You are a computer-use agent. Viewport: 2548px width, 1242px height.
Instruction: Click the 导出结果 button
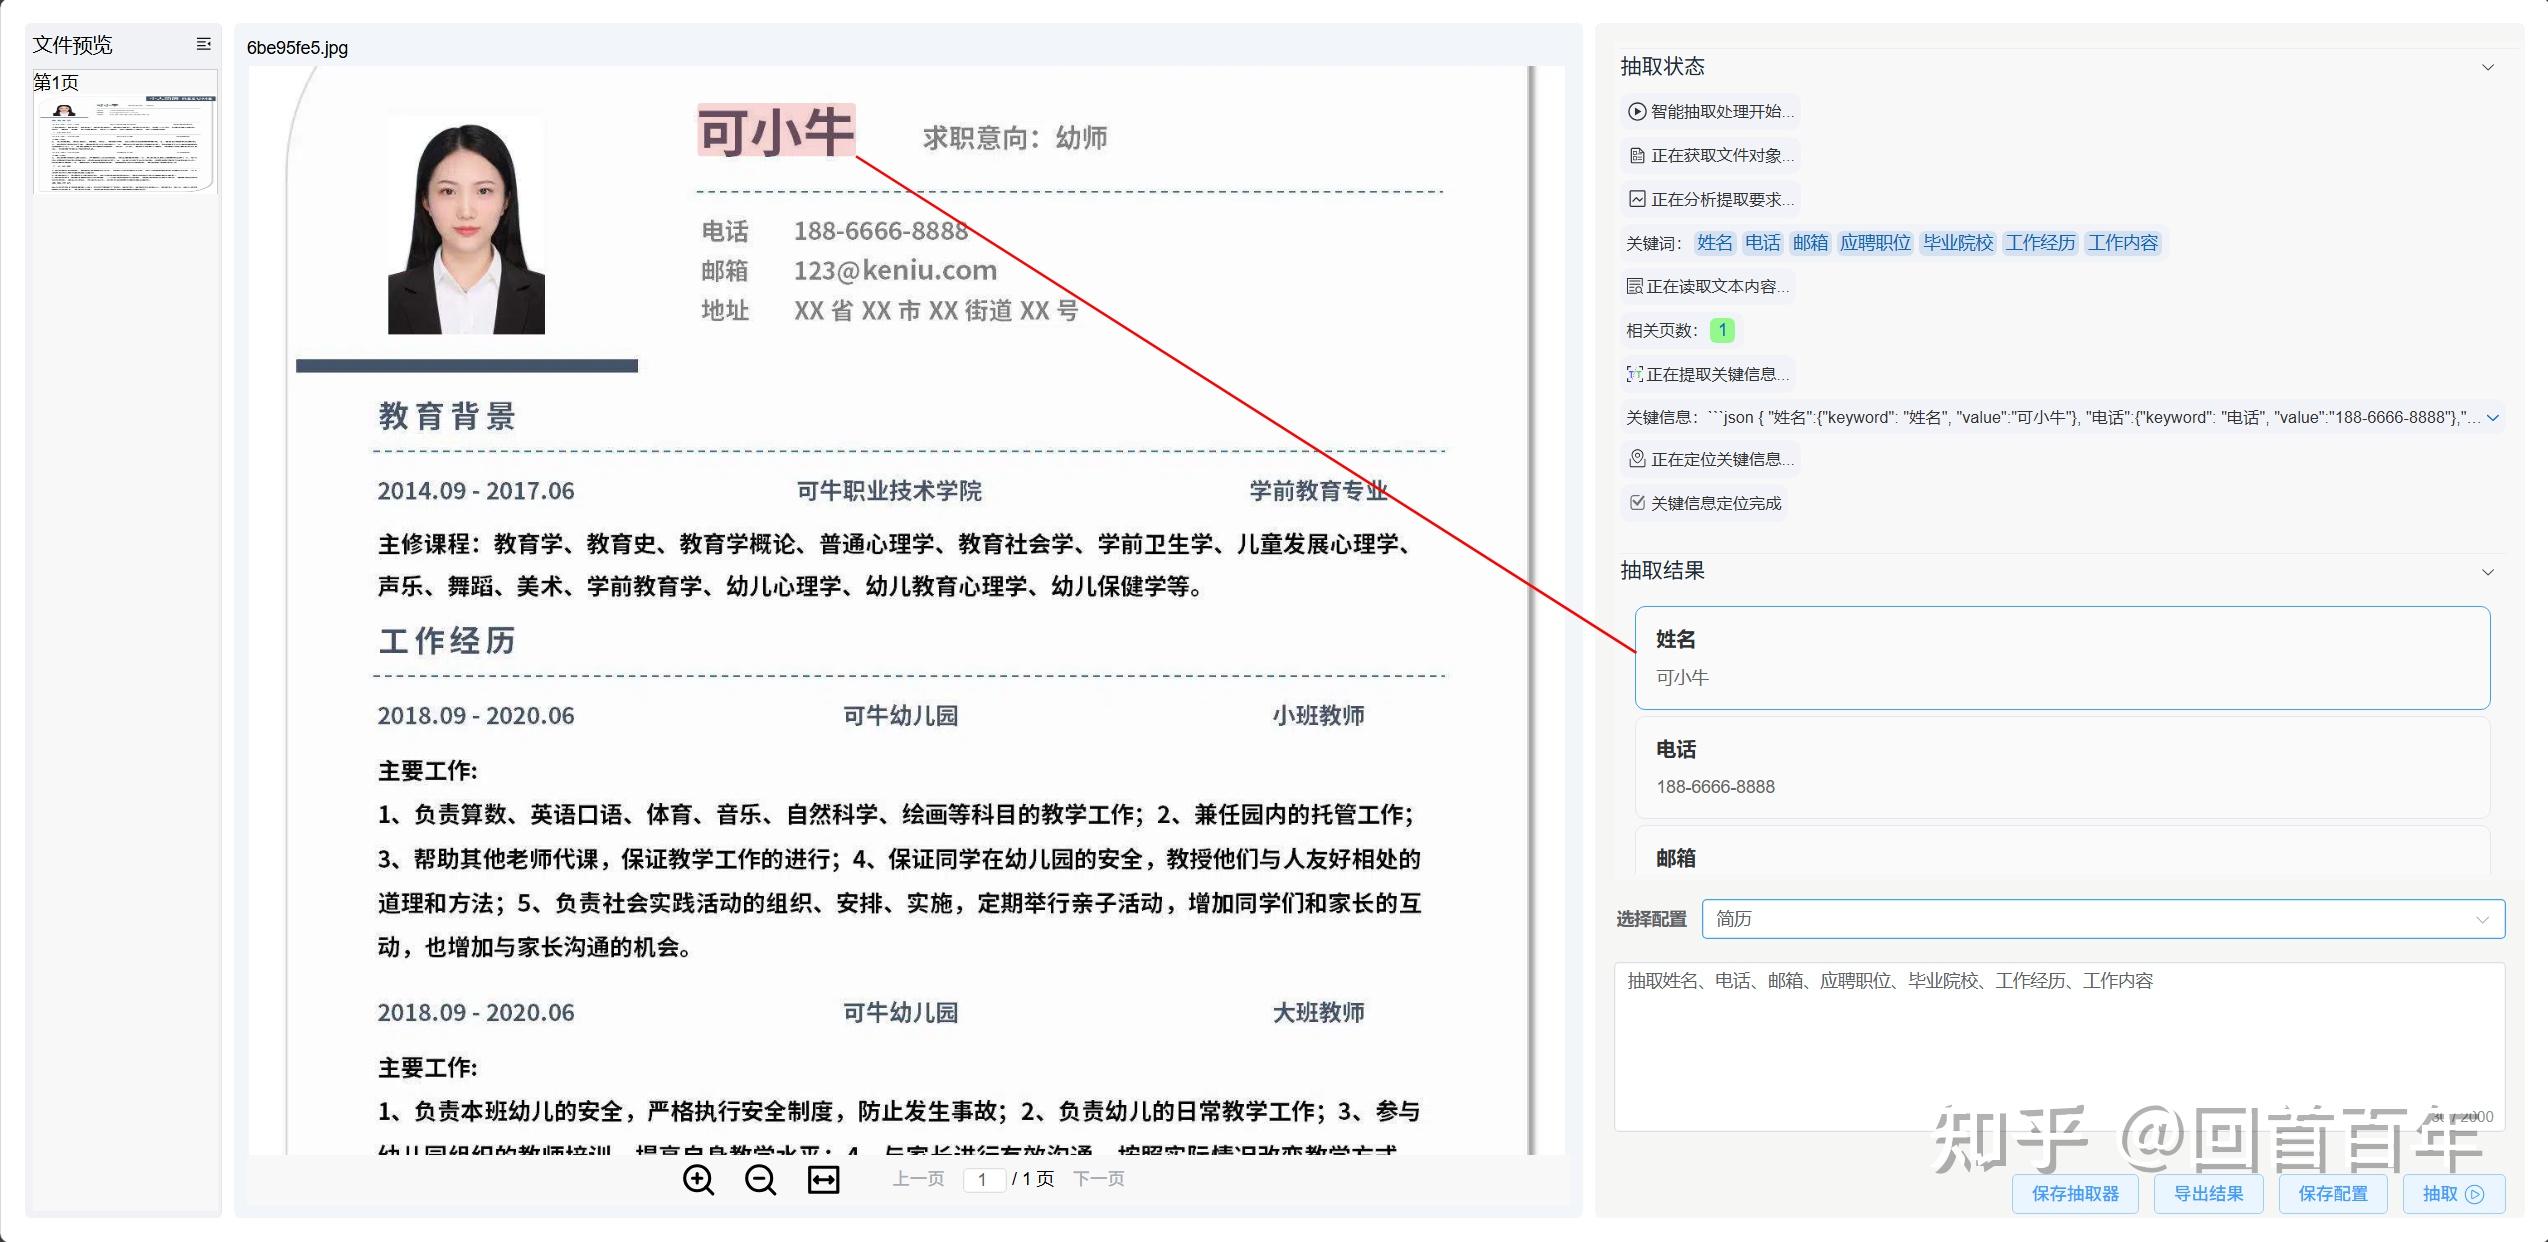click(x=2207, y=1193)
